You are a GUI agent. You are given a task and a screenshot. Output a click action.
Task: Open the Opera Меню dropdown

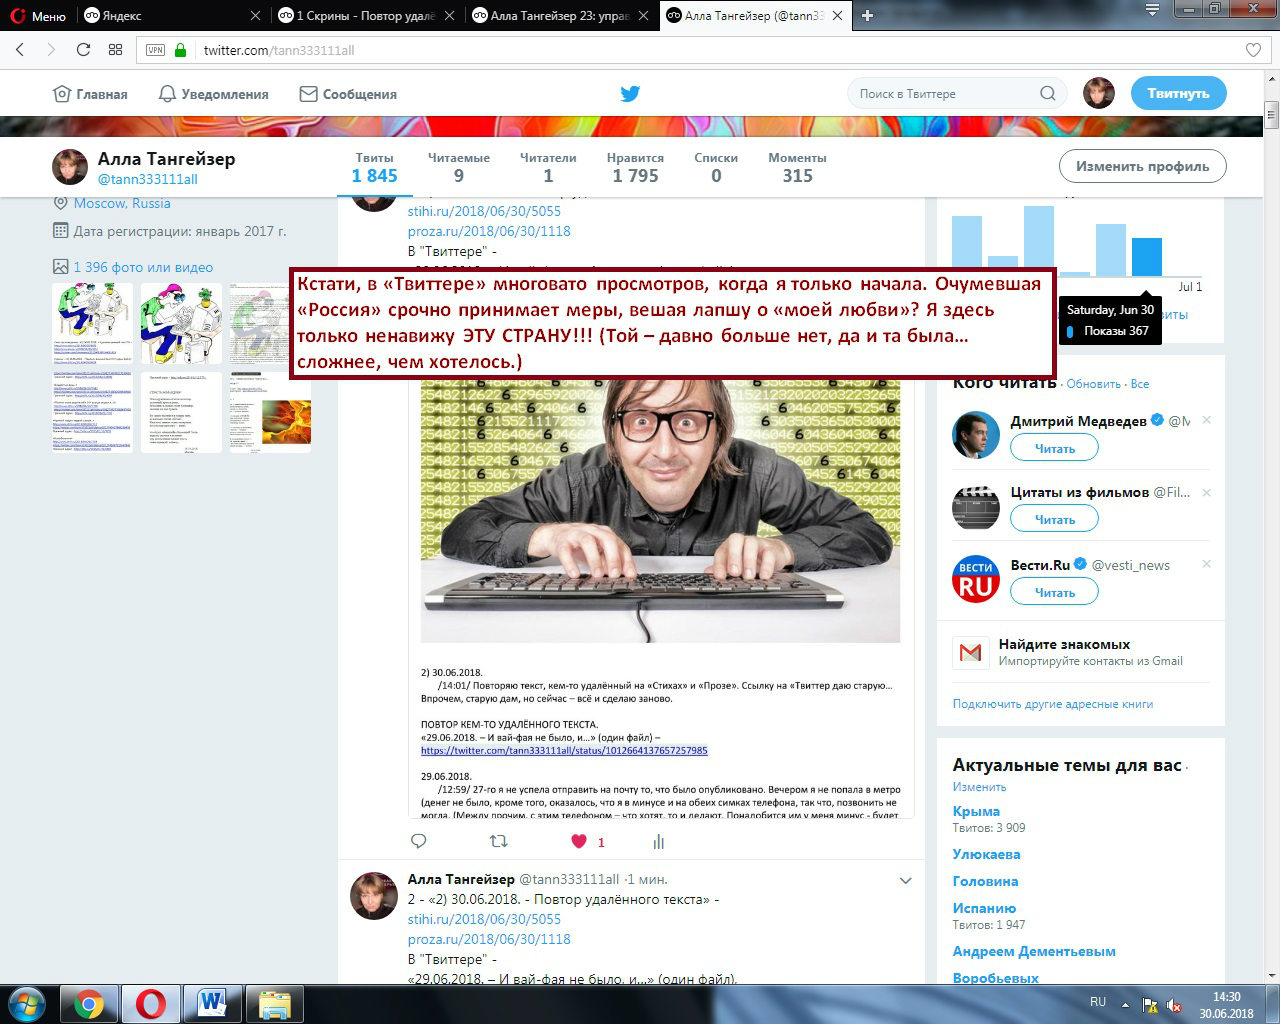37,16
